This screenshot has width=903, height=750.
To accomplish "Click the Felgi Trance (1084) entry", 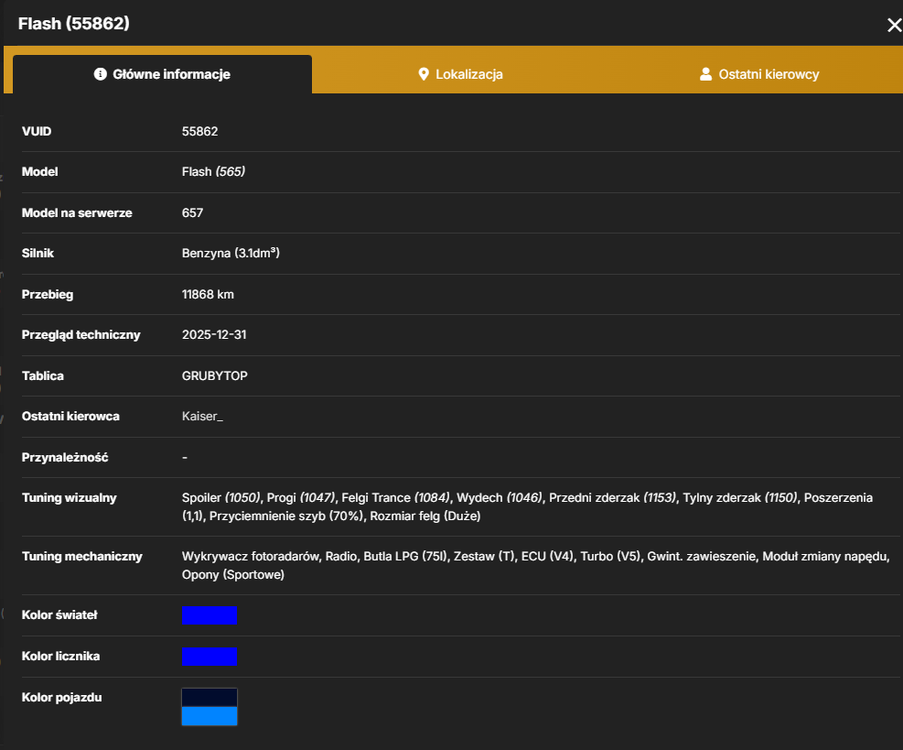I will click(x=396, y=498).
